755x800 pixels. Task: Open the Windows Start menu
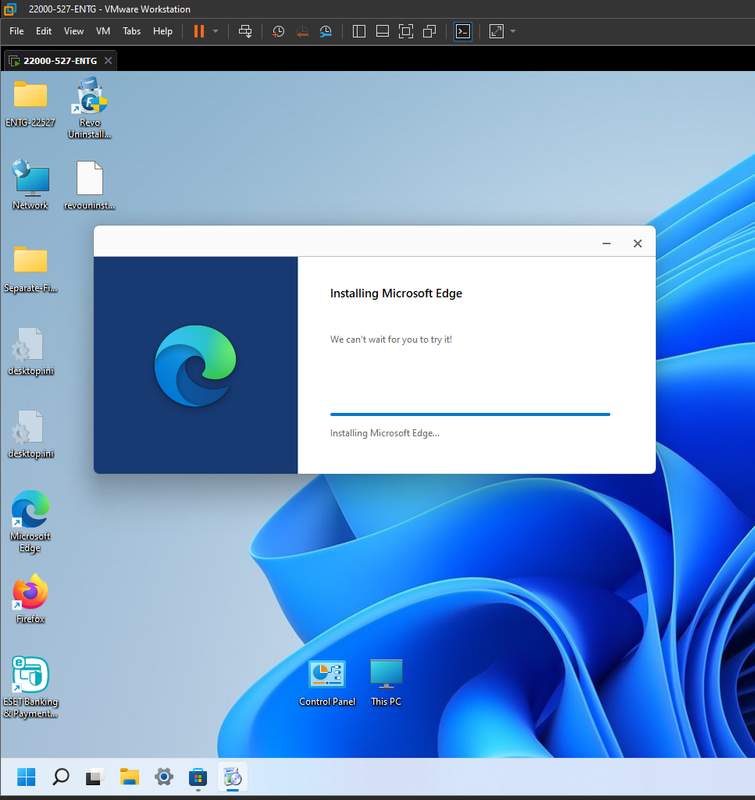point(26,777)
